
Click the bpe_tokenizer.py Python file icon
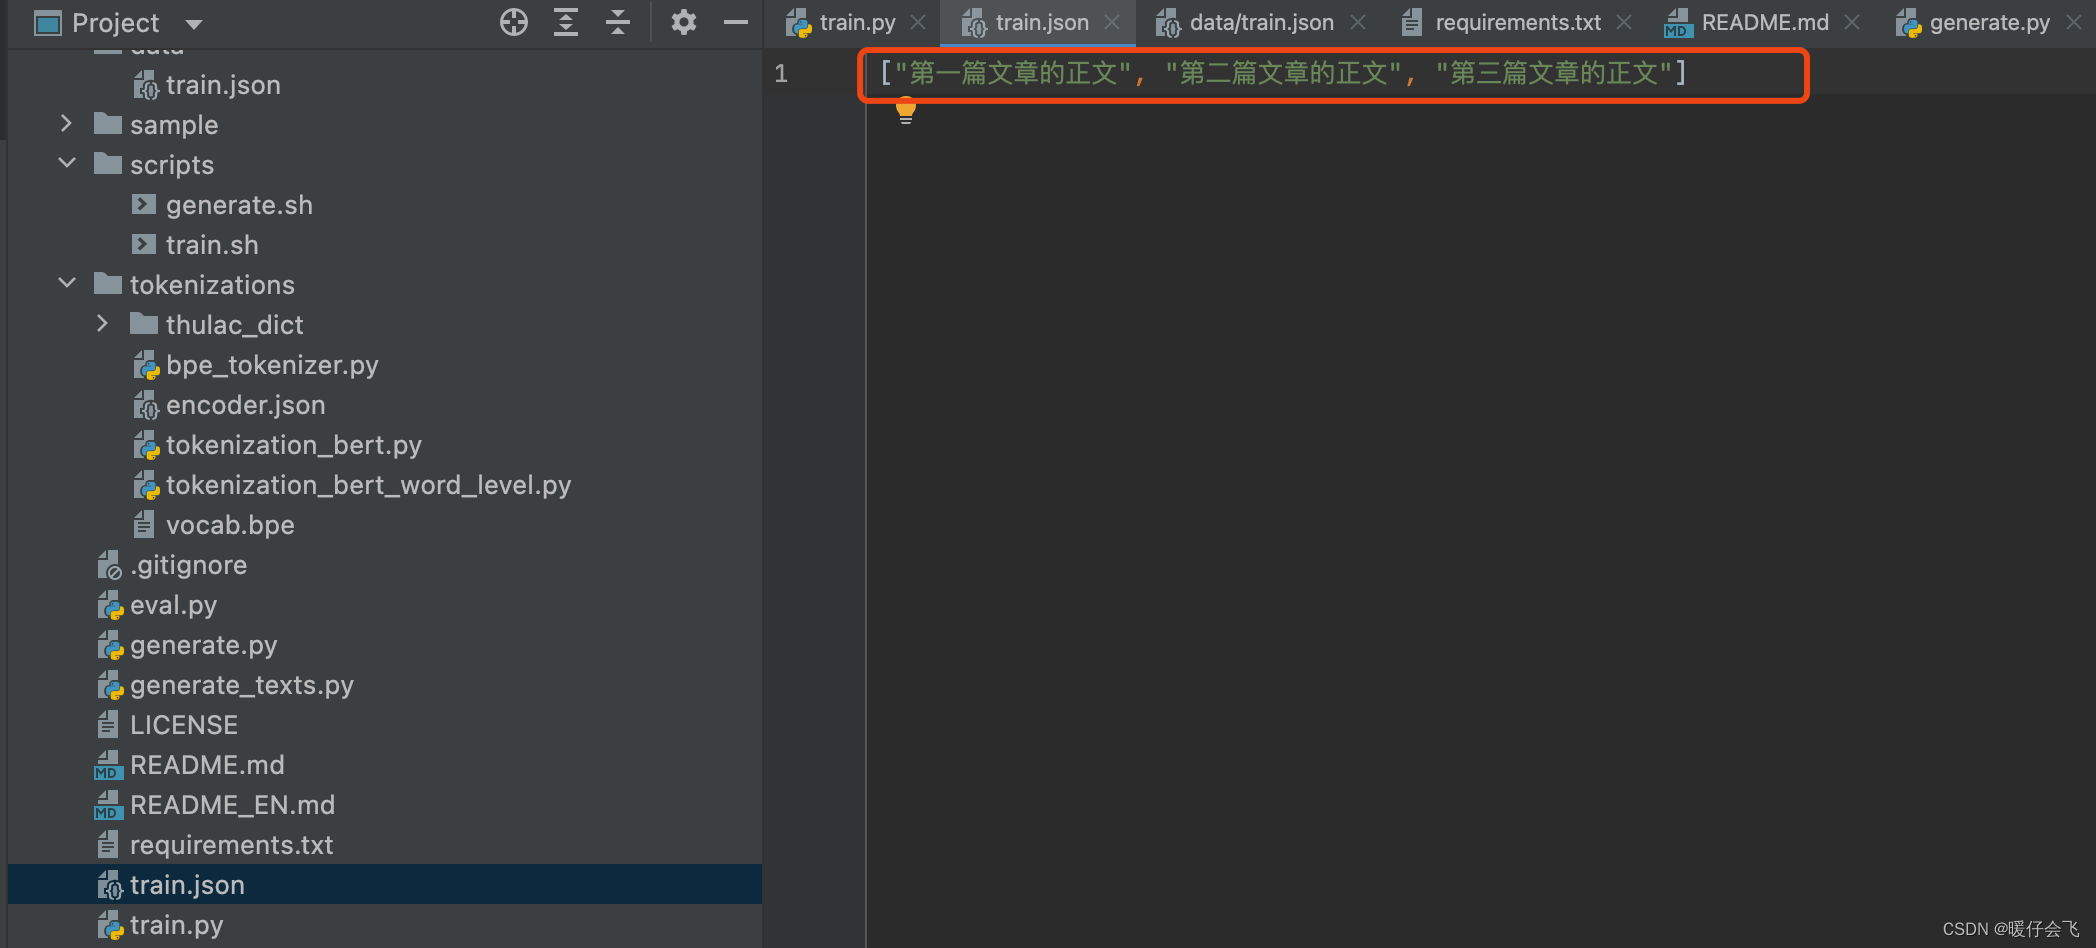pos(146,365)
